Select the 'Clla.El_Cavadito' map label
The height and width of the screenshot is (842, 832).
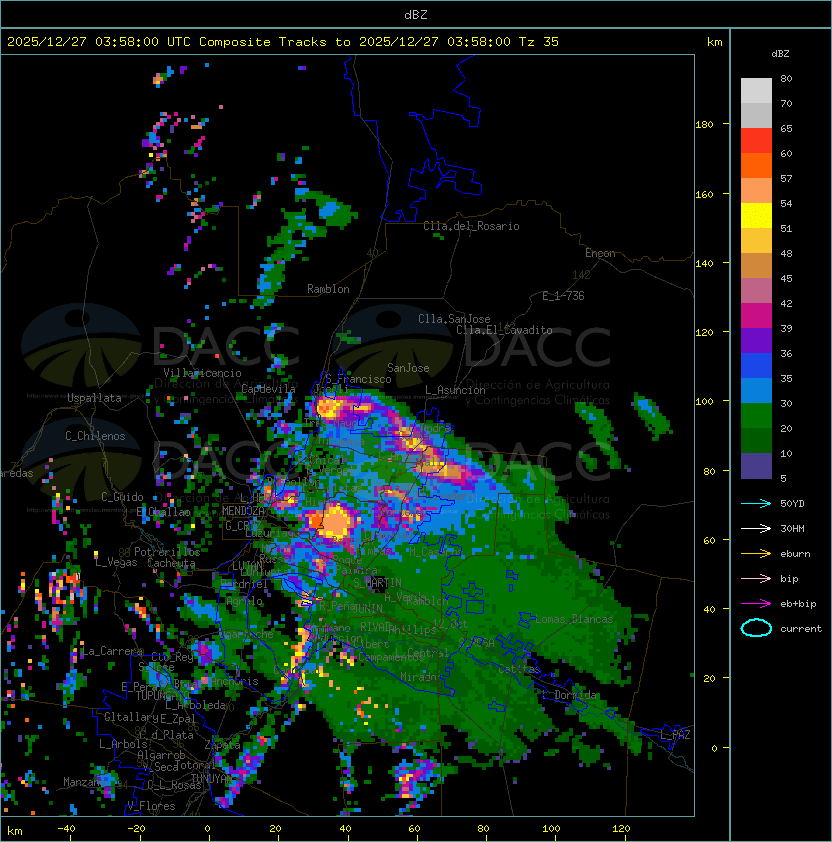(x=504, y=330)
